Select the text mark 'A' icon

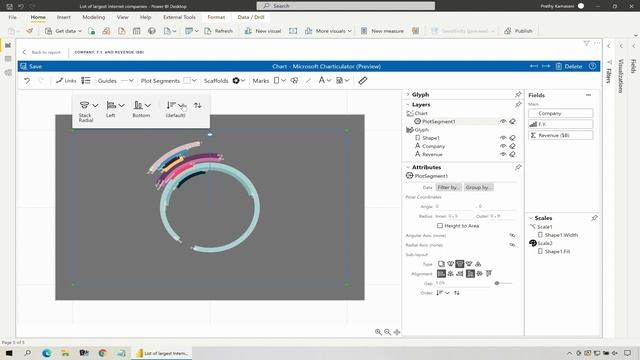coord(322,81)
